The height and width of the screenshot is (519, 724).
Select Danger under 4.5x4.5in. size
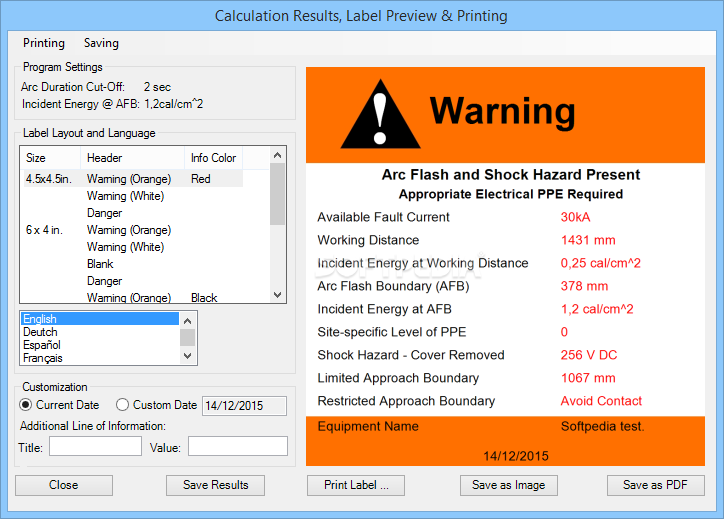[x=105, y=213]
